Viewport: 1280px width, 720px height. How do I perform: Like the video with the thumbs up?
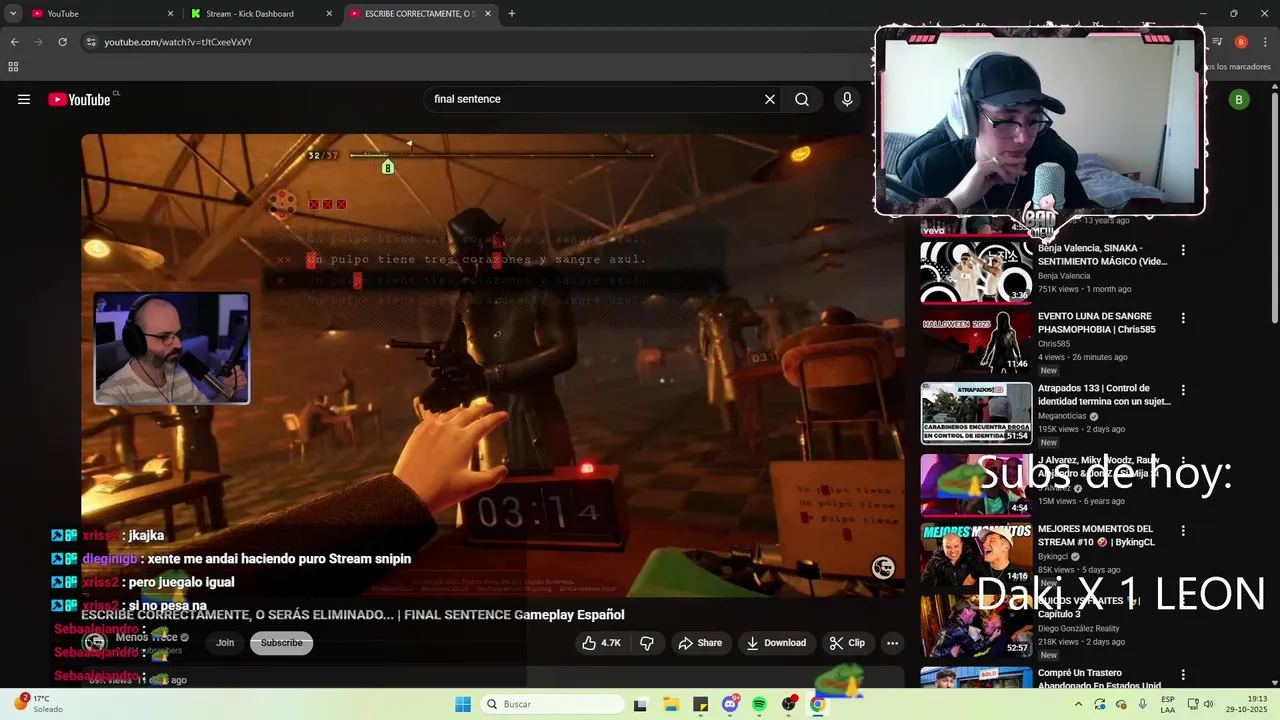pyautogui.click(x=602, y=643)
